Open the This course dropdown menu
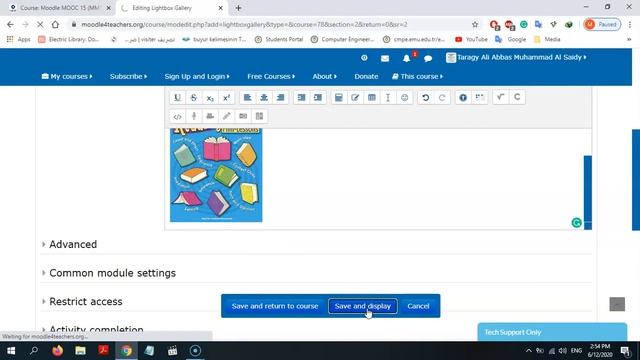 418,76
